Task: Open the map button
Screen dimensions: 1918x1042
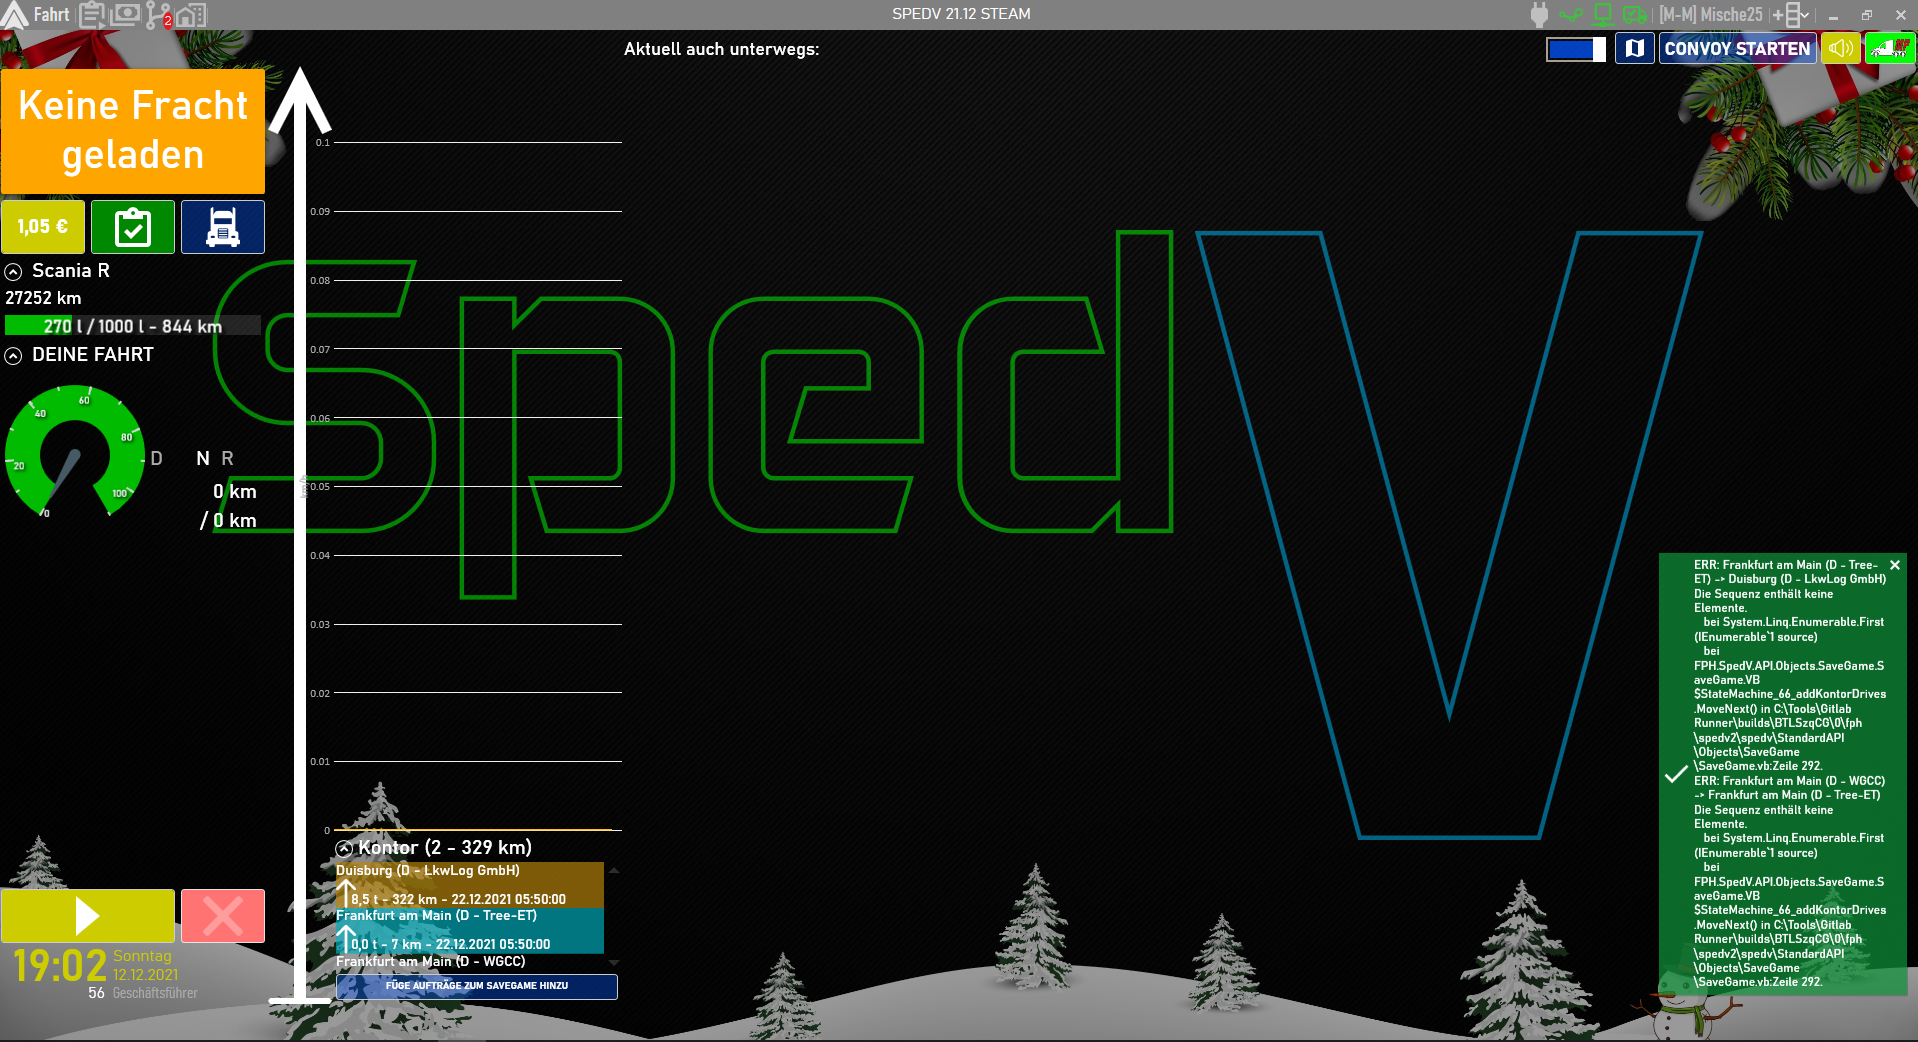Action: point(1634,48)
